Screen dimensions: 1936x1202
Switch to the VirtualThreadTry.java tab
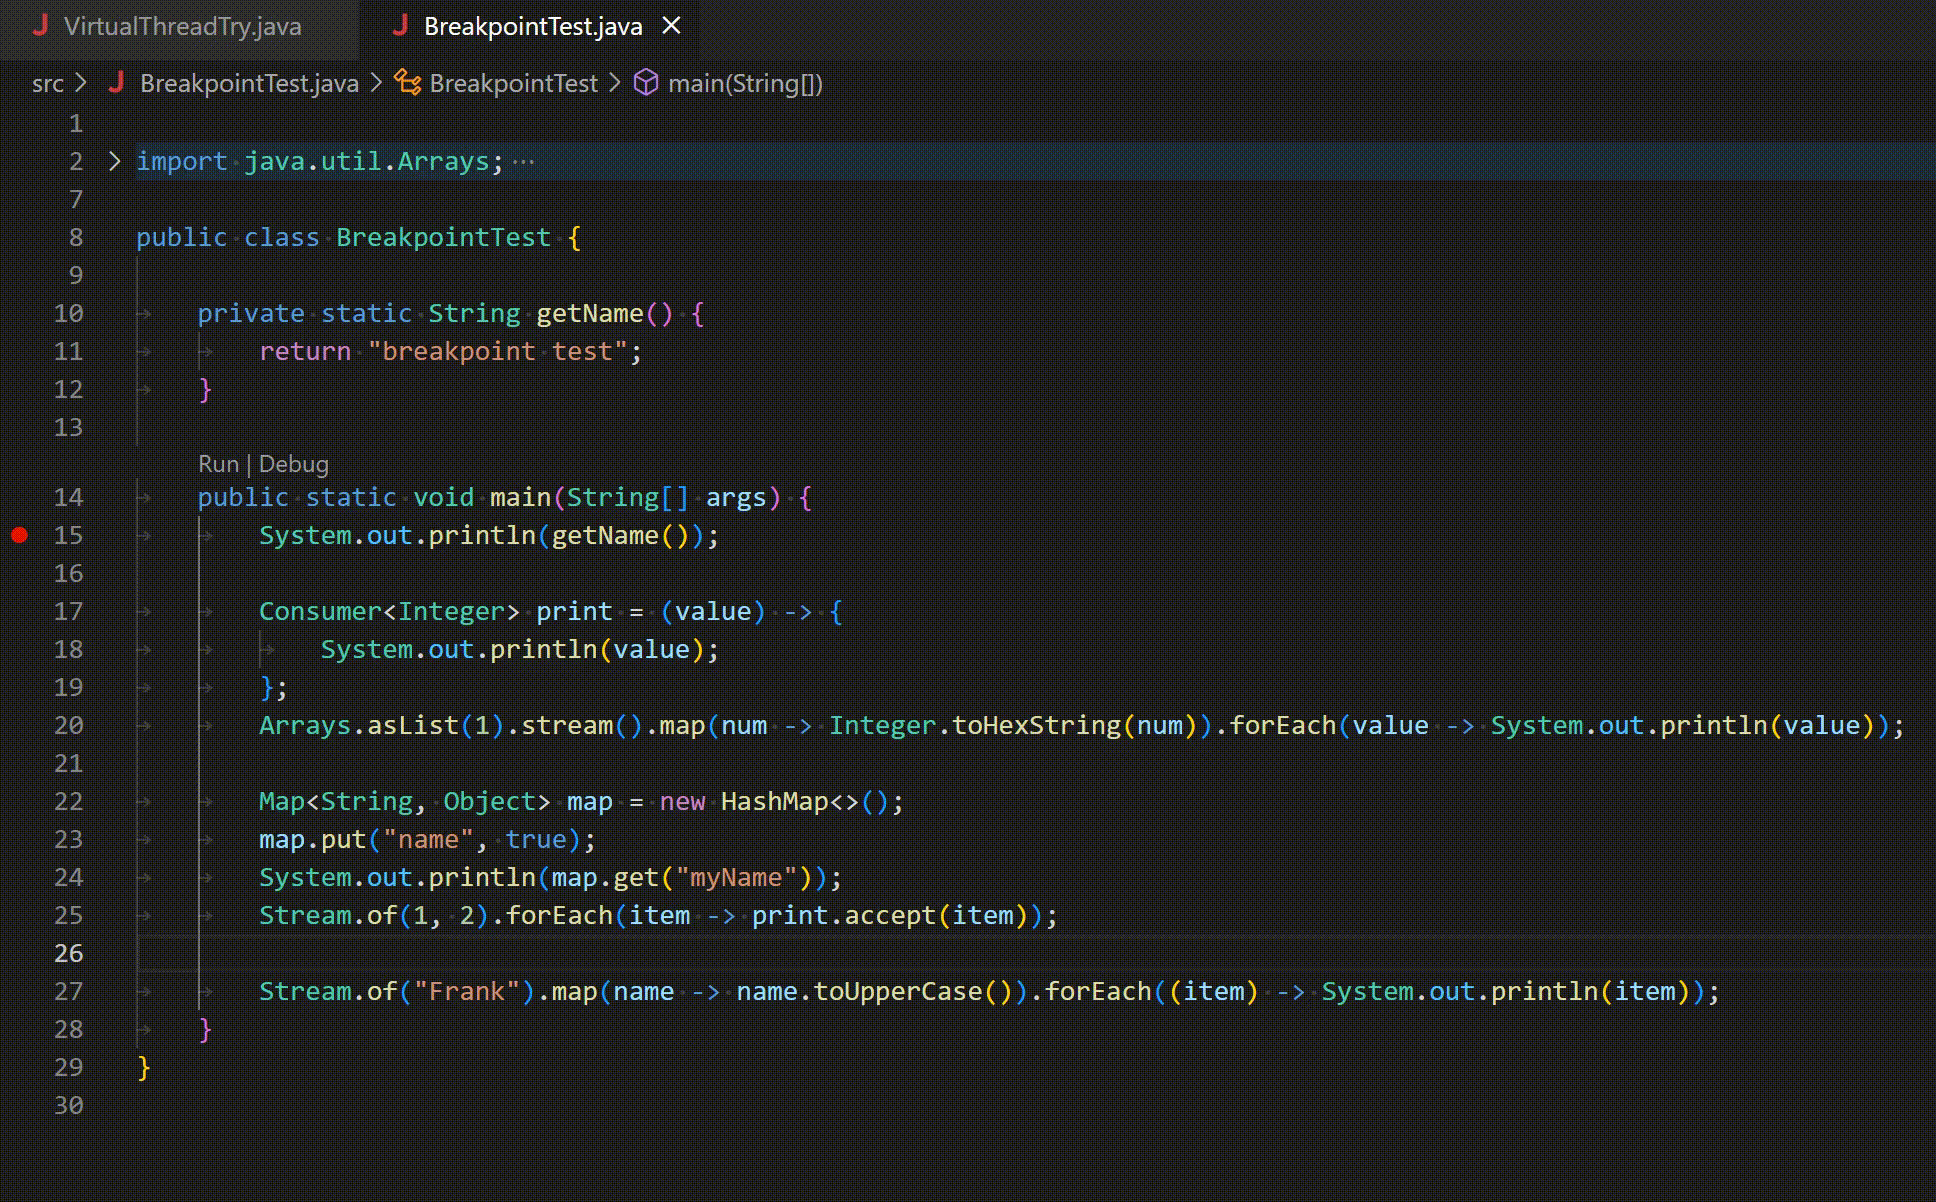(x=182, y=27)
